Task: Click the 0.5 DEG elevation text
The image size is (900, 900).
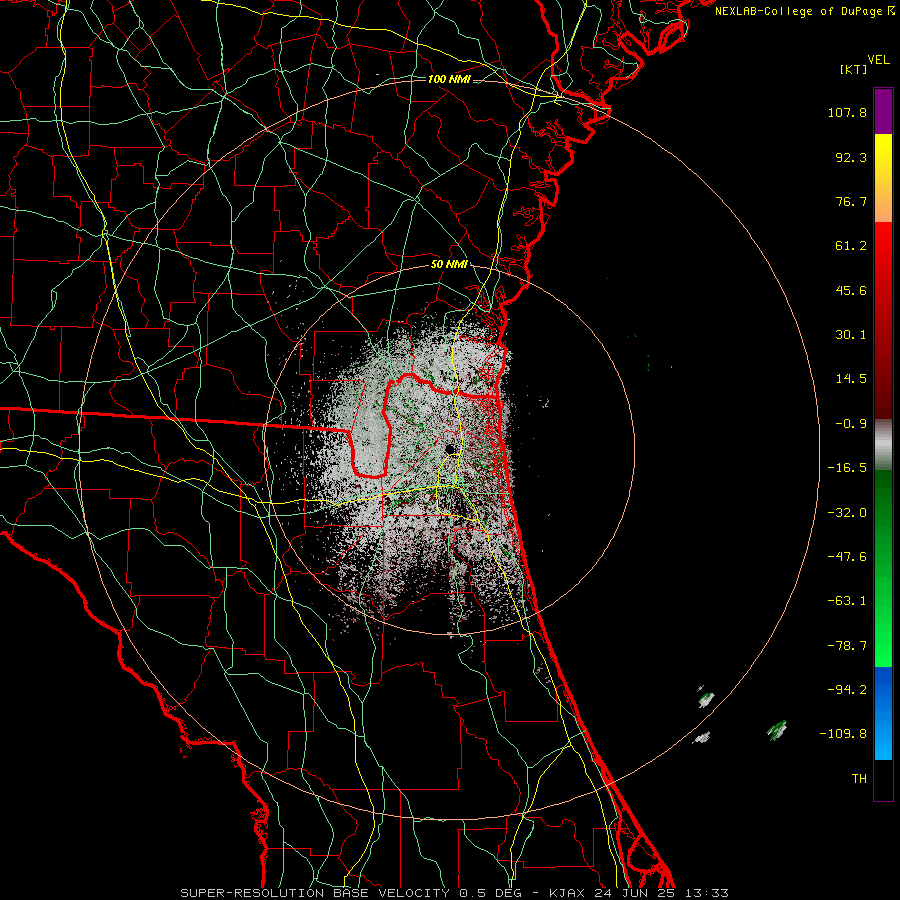Action: (x=490, y=893)
